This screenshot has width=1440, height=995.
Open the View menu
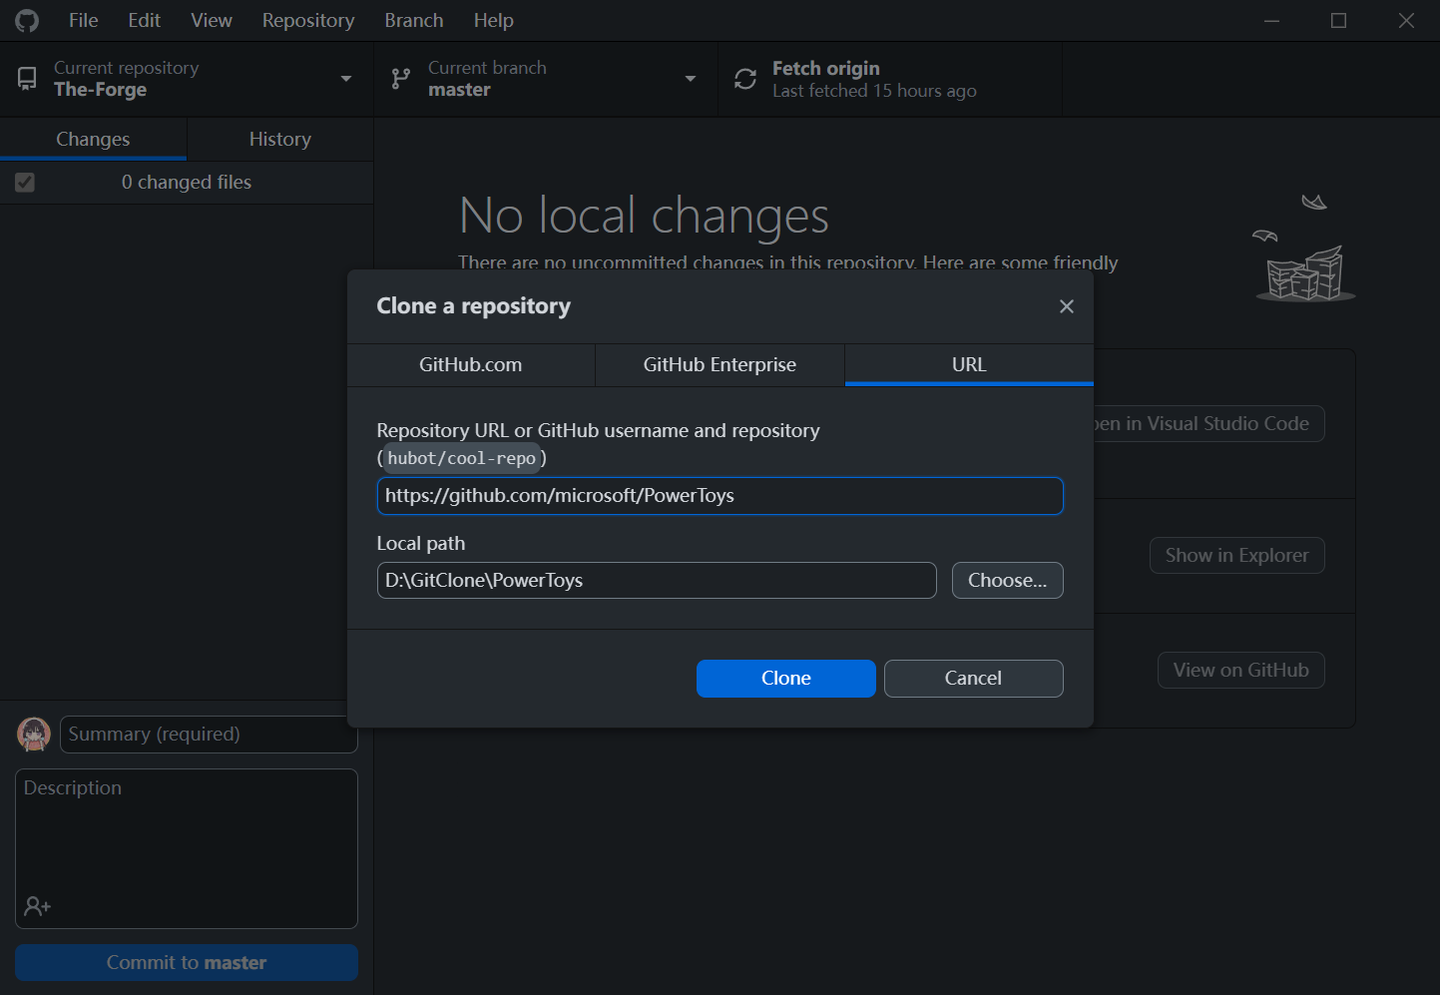[211, 20]
